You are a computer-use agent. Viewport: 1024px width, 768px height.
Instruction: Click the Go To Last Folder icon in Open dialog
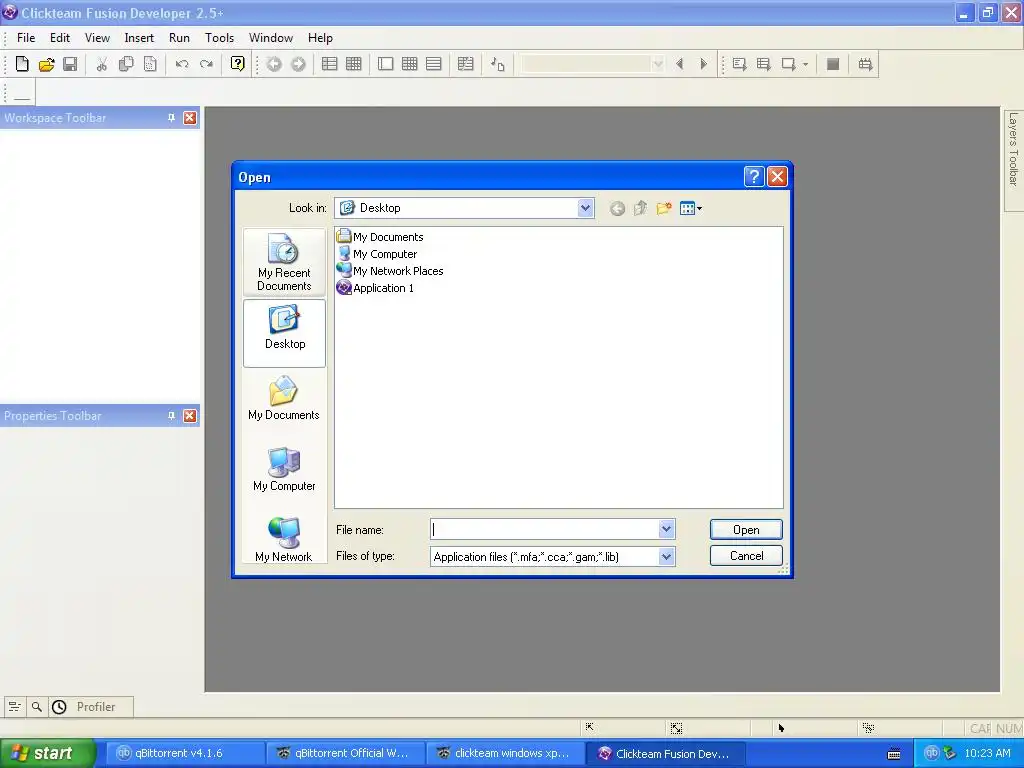(617, 208)
